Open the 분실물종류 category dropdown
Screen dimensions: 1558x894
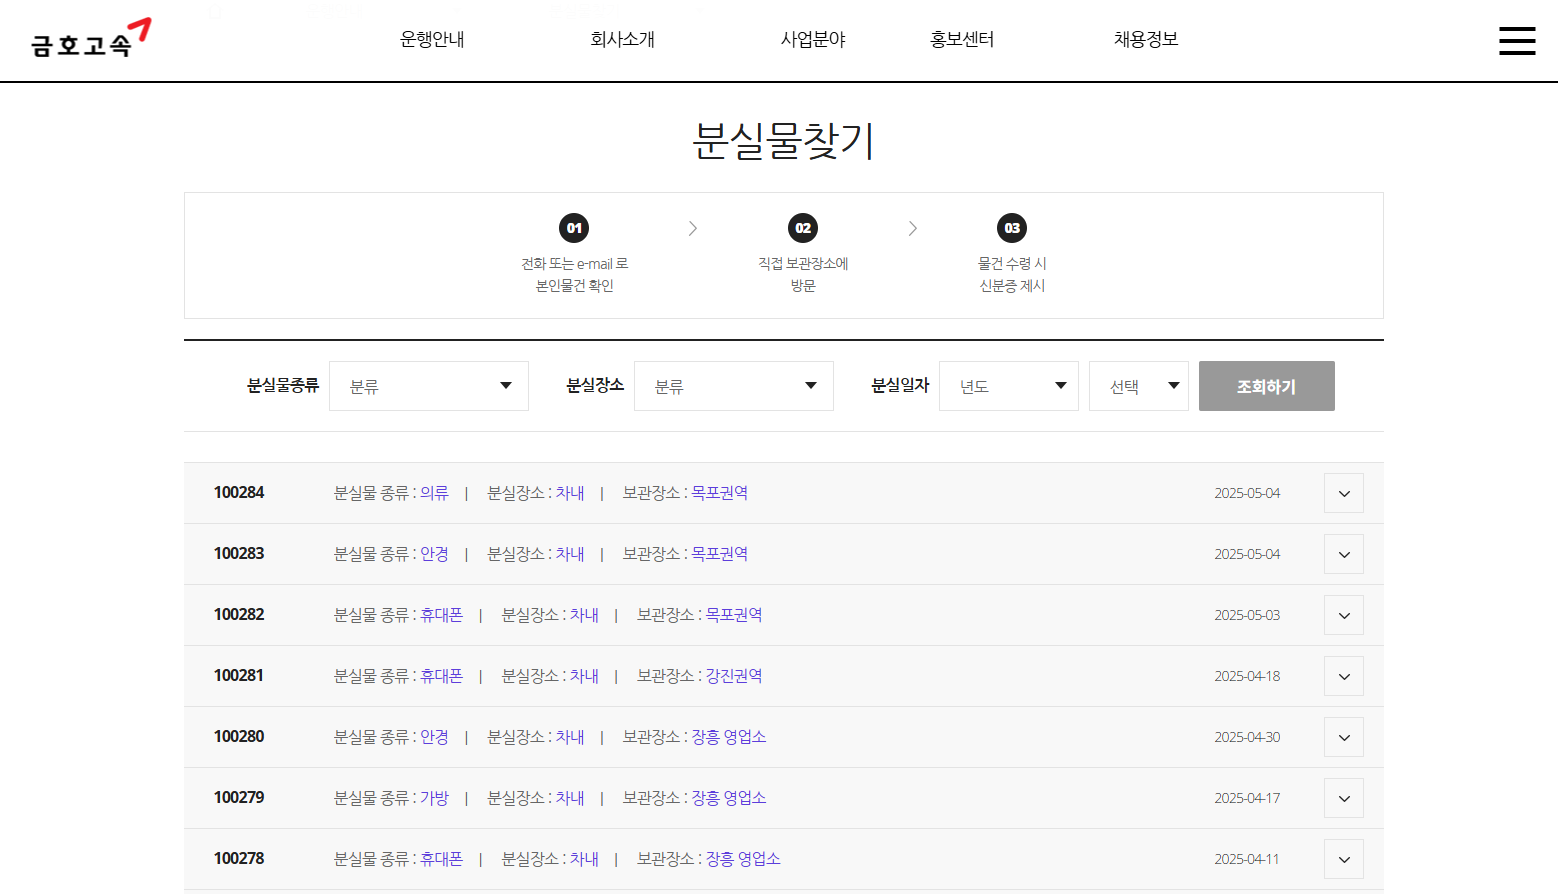428,386
